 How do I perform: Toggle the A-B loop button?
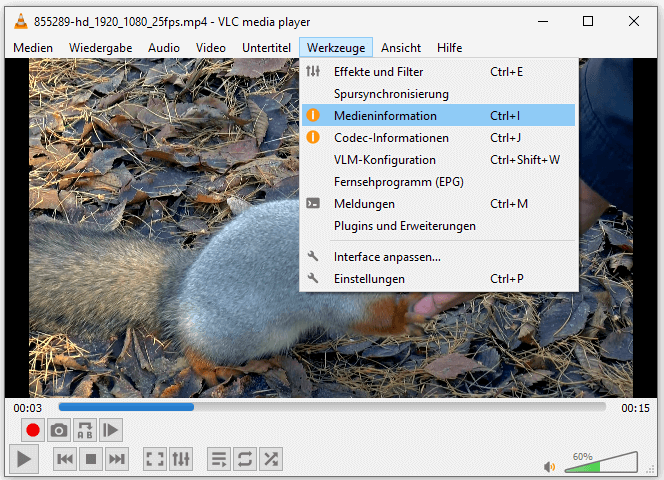85,430
